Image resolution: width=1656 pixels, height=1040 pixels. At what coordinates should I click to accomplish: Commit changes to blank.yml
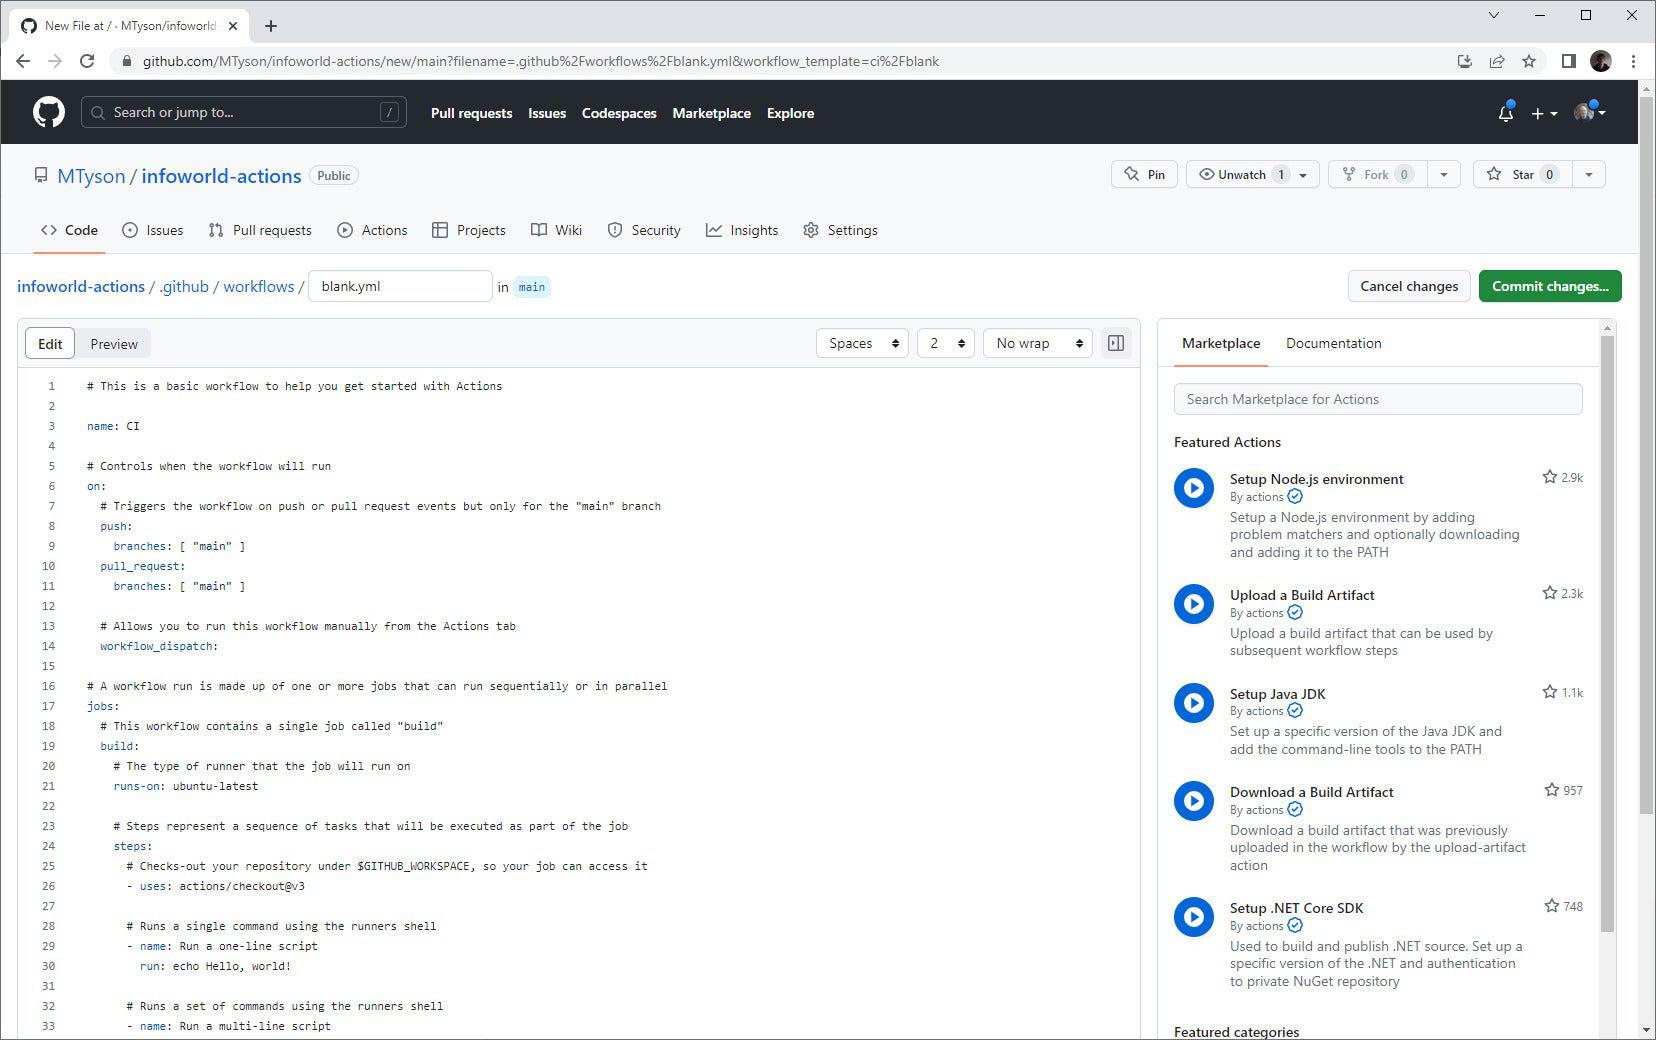click(1549, 286)
